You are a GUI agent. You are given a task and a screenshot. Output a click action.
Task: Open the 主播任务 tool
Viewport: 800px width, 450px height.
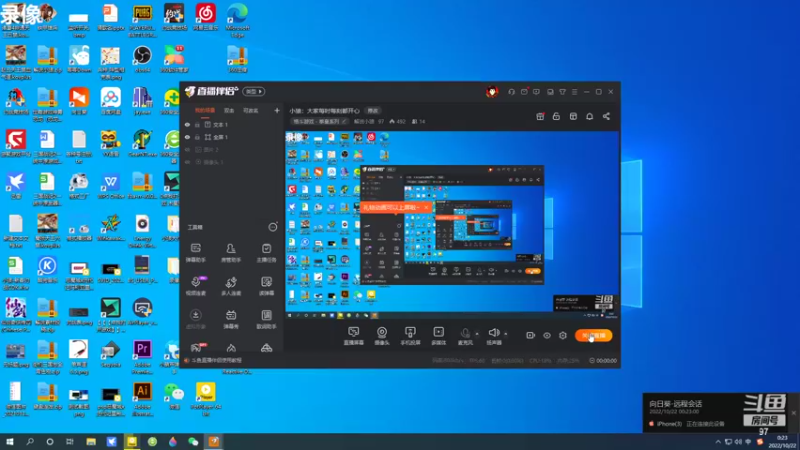coord(266,253)
